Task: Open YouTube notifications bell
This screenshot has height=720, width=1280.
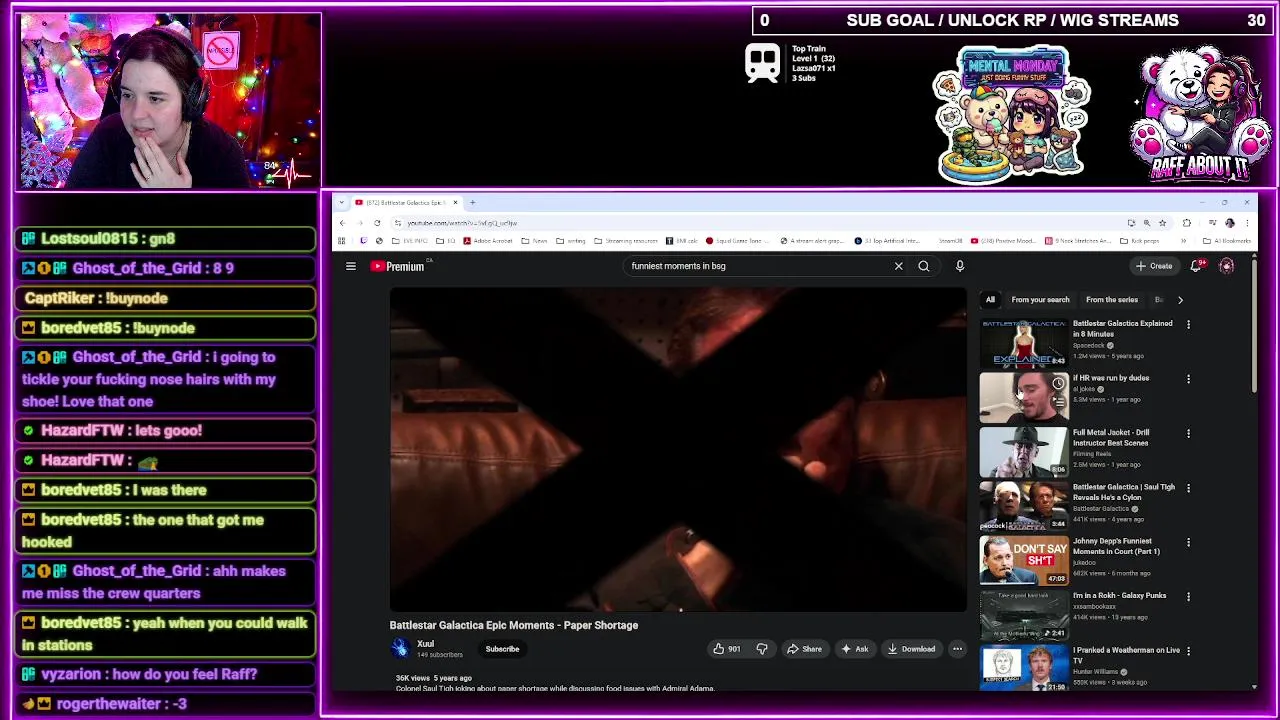Action: pyautogui.click(x=1197, y=266)
